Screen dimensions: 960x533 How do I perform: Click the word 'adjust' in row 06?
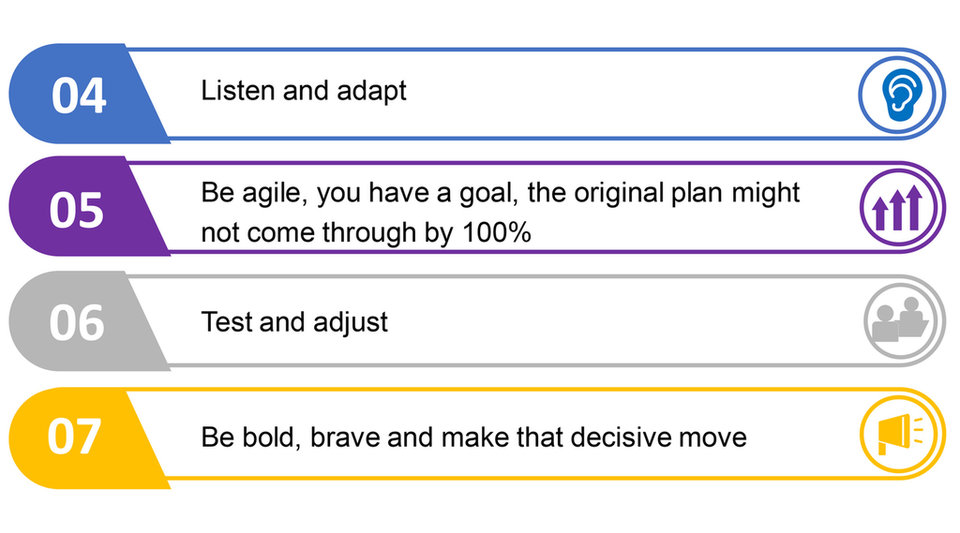350,323
